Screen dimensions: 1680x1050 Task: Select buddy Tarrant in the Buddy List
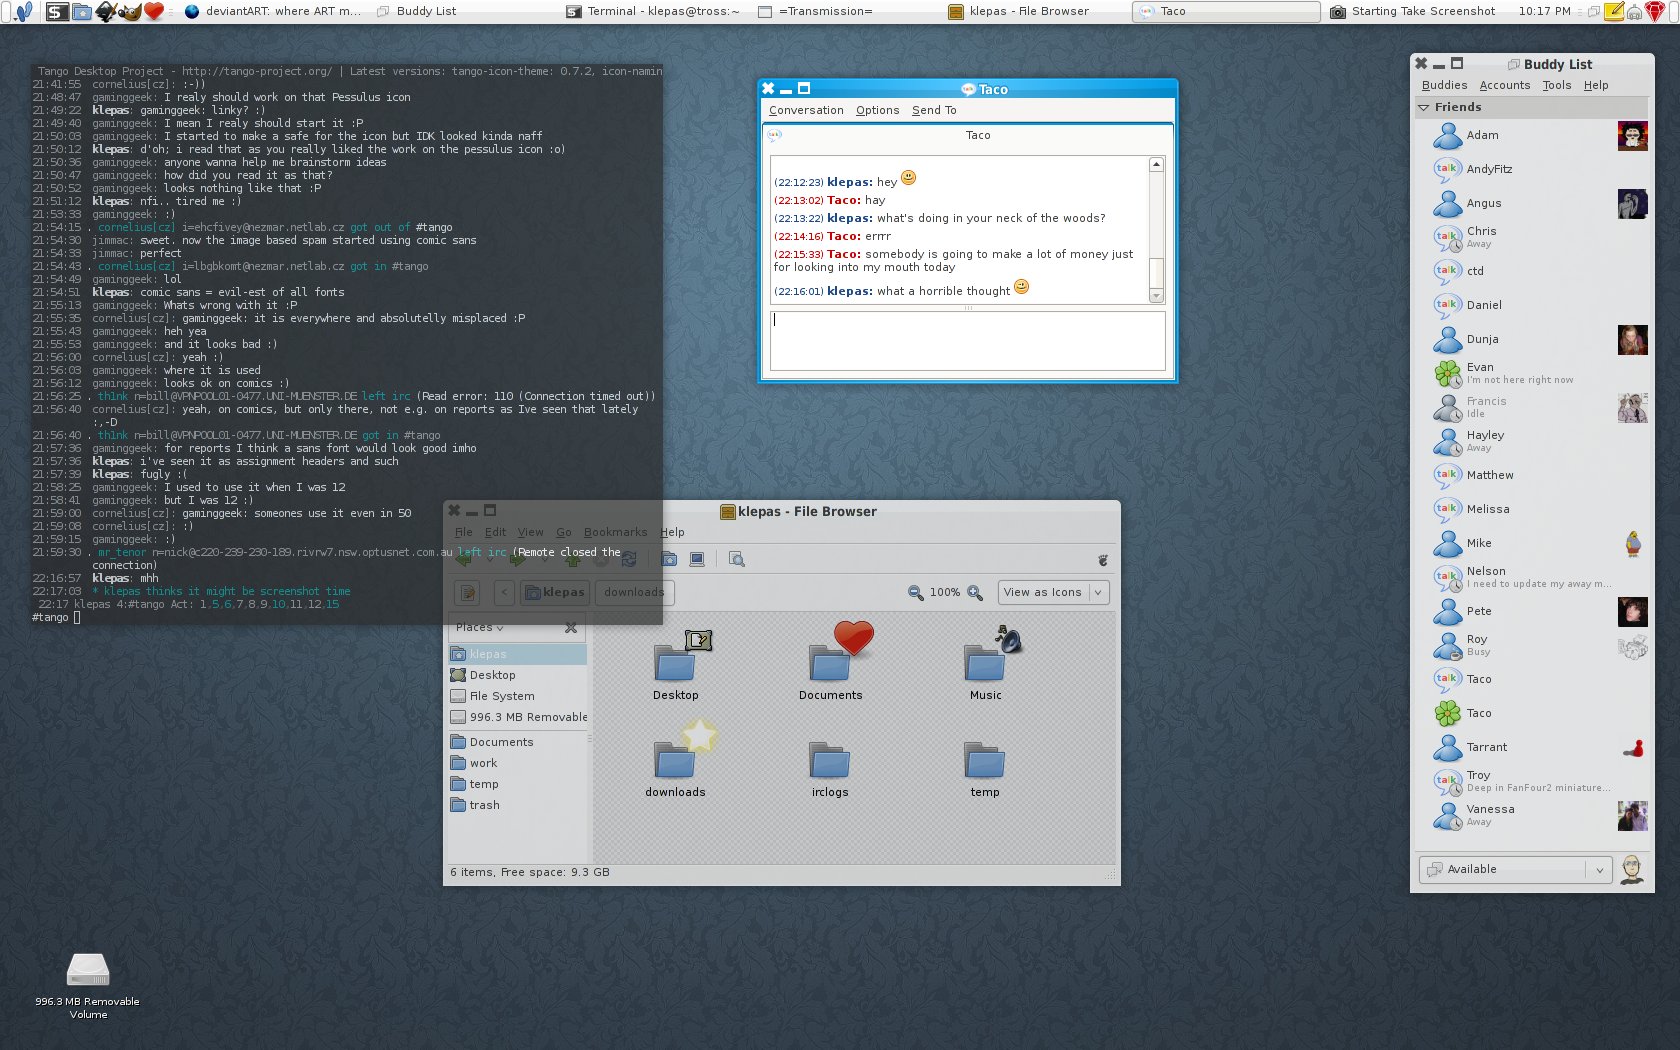click(x=1532, y=747)
